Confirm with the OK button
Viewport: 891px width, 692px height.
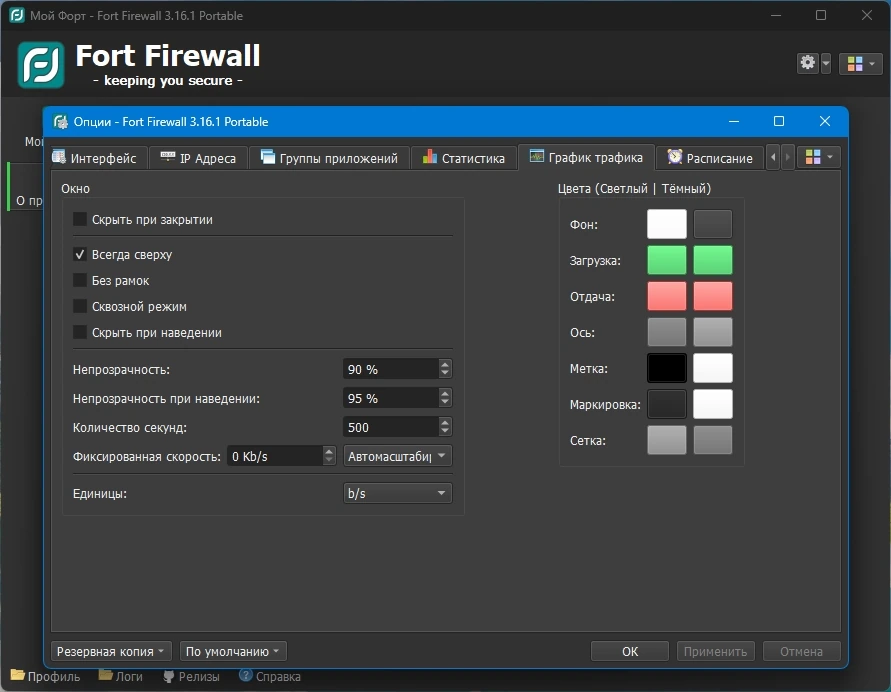(x=630, y=651)
